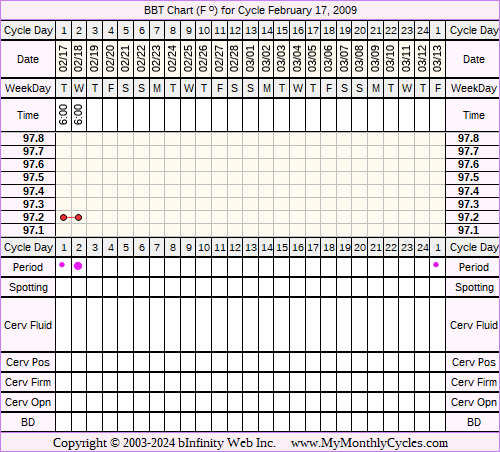Click the date cell 02/22

click(141, 59)
